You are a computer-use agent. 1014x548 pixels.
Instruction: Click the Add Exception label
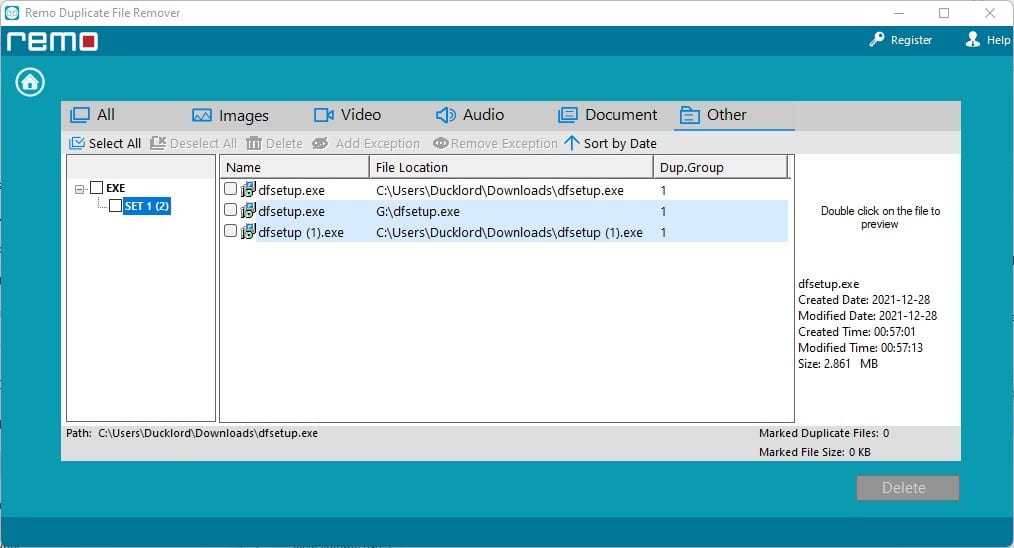pos(378,144)
